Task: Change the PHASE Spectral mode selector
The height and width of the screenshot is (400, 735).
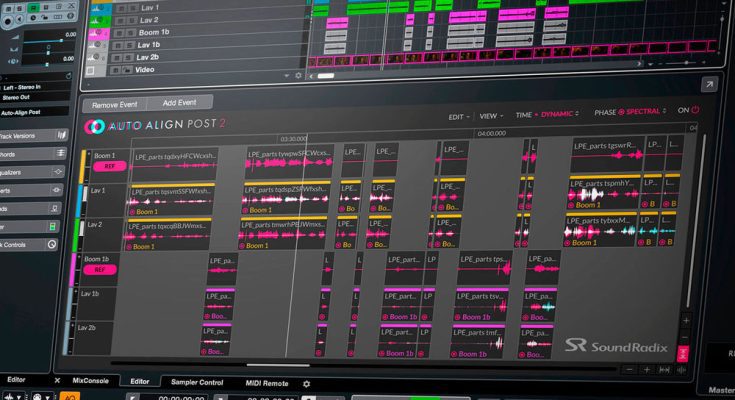Action: [639, 112]
